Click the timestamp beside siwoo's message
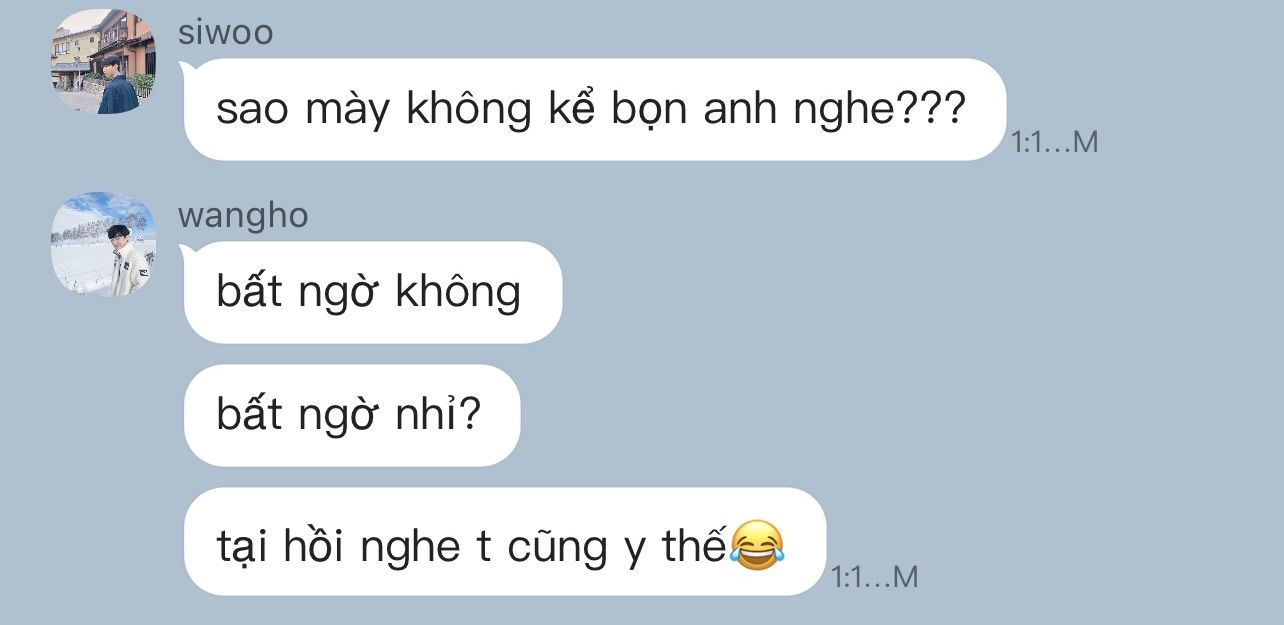 pyautogui.click(x=1055, y=143)
